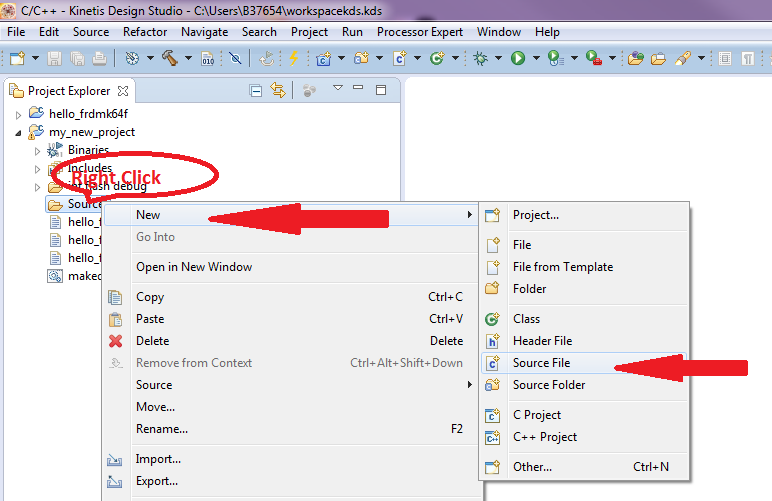Click the New C Source File toolbar icon
Image resolution: width=772 pixels, height=501 pixels.
coord(400,59)
